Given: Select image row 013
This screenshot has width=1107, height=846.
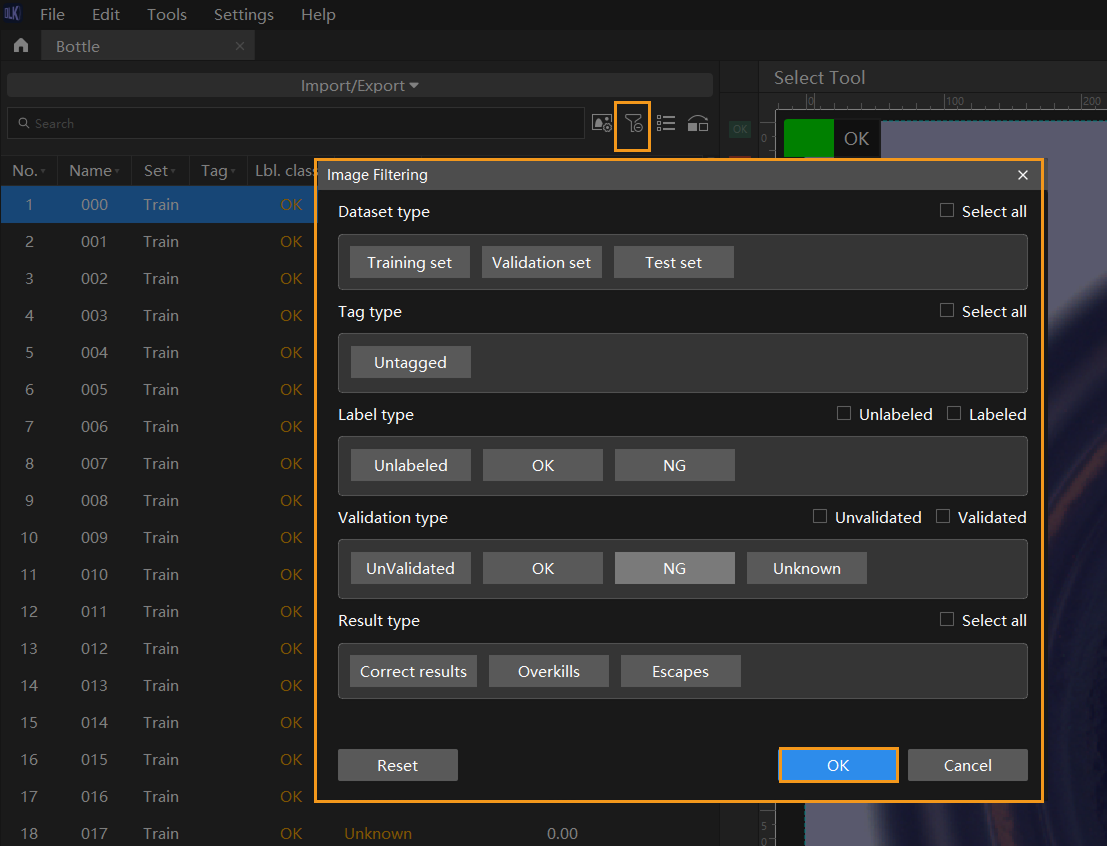Looking at the screenshot, I should 158,686.
